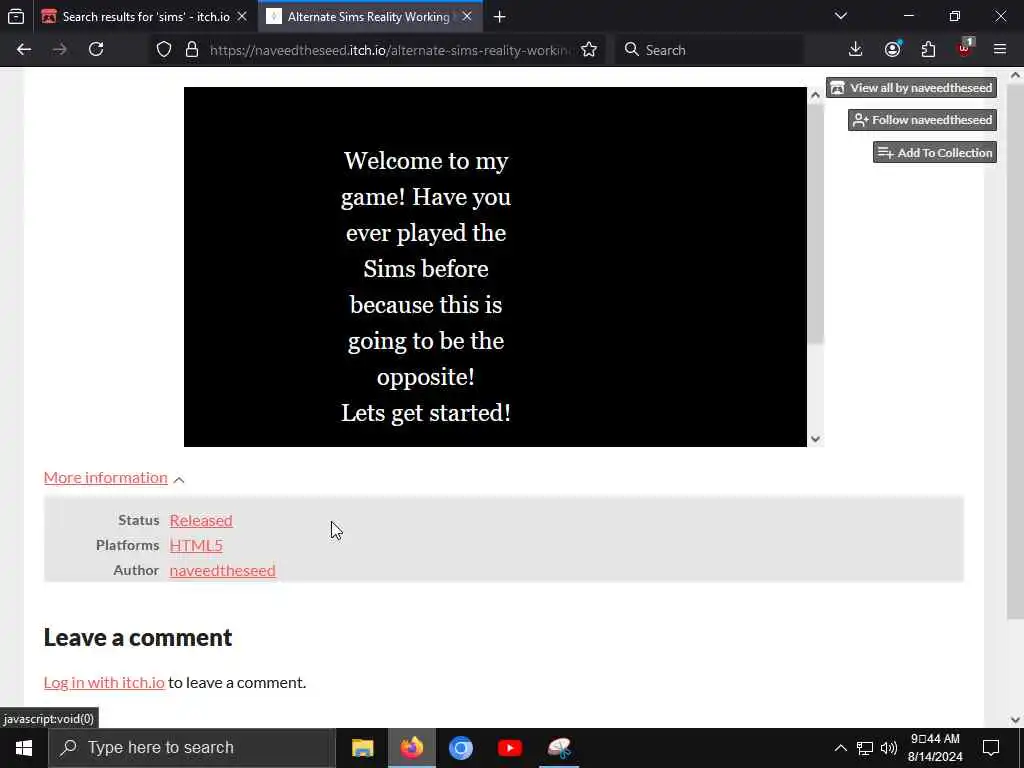Click the Firefox Search box

coord(711,50)
